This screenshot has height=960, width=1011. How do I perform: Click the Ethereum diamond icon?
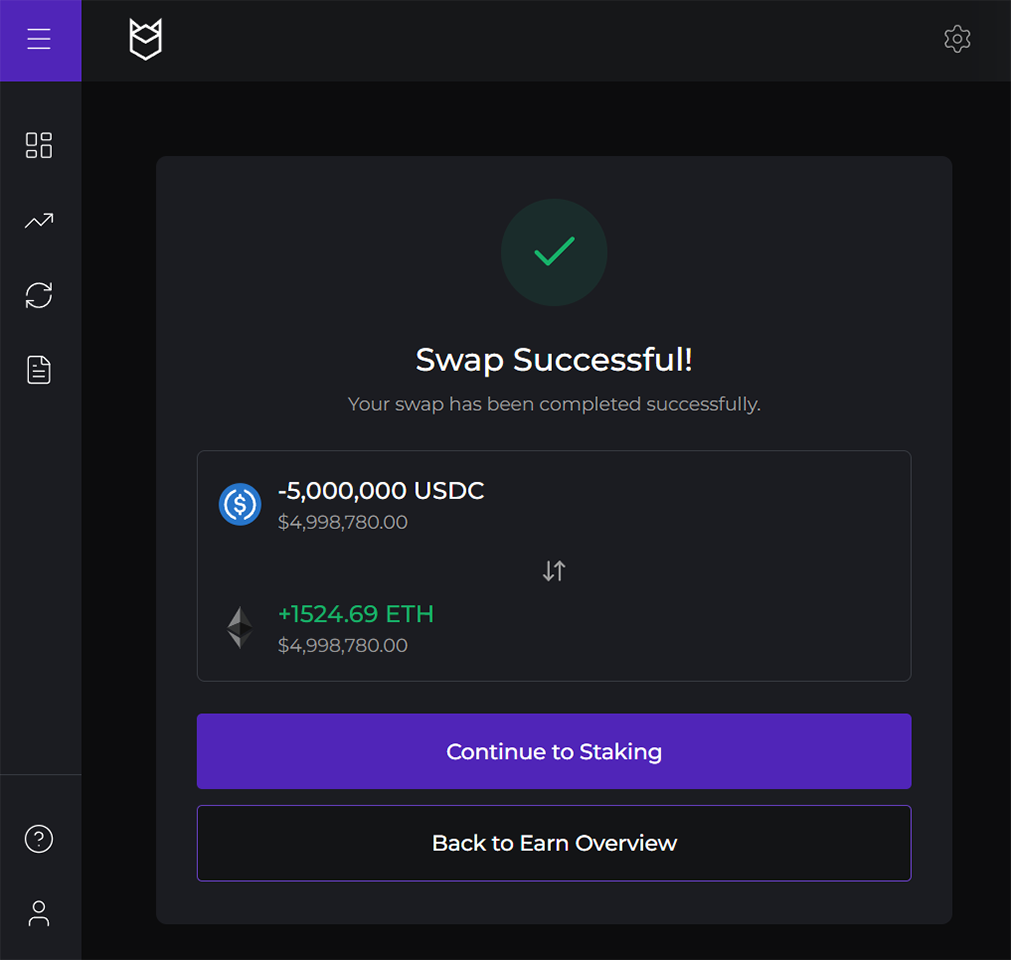(239, 628)
